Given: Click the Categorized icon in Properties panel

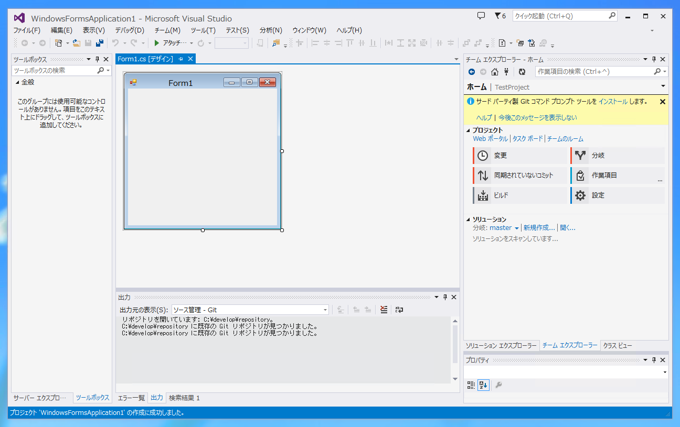Looking at the screenshot, I should pyautogui.click(x=471, y=385).
